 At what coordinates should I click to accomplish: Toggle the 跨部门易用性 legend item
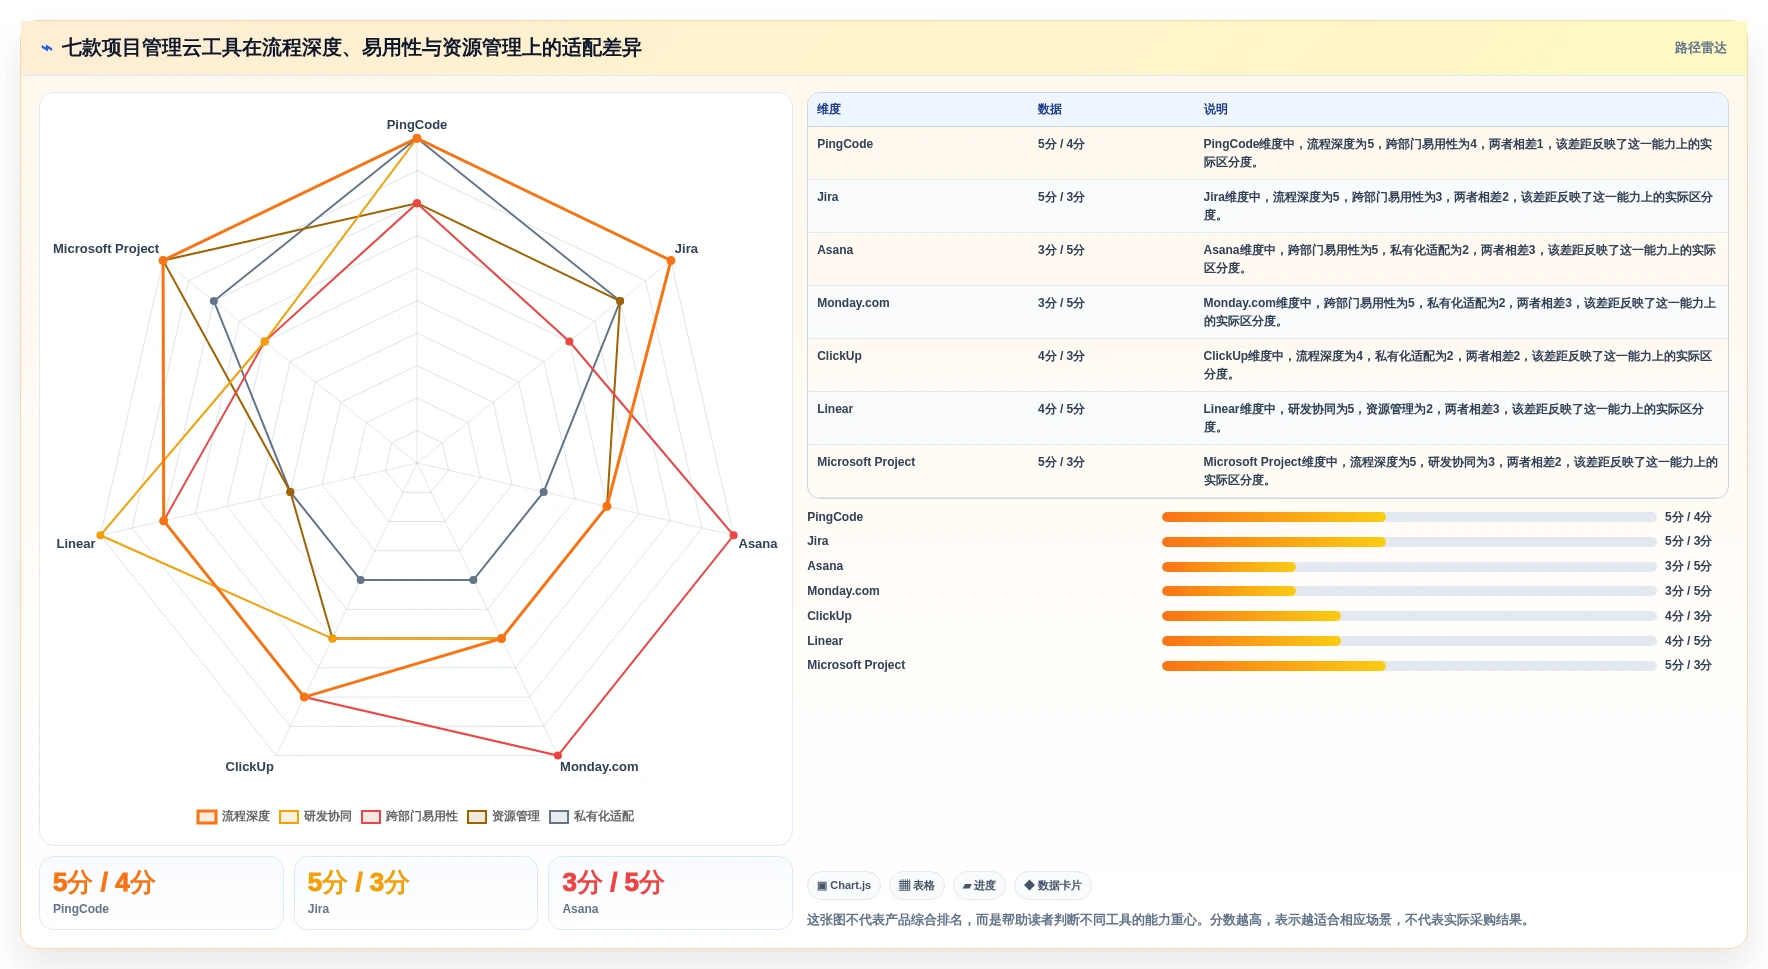409,817
